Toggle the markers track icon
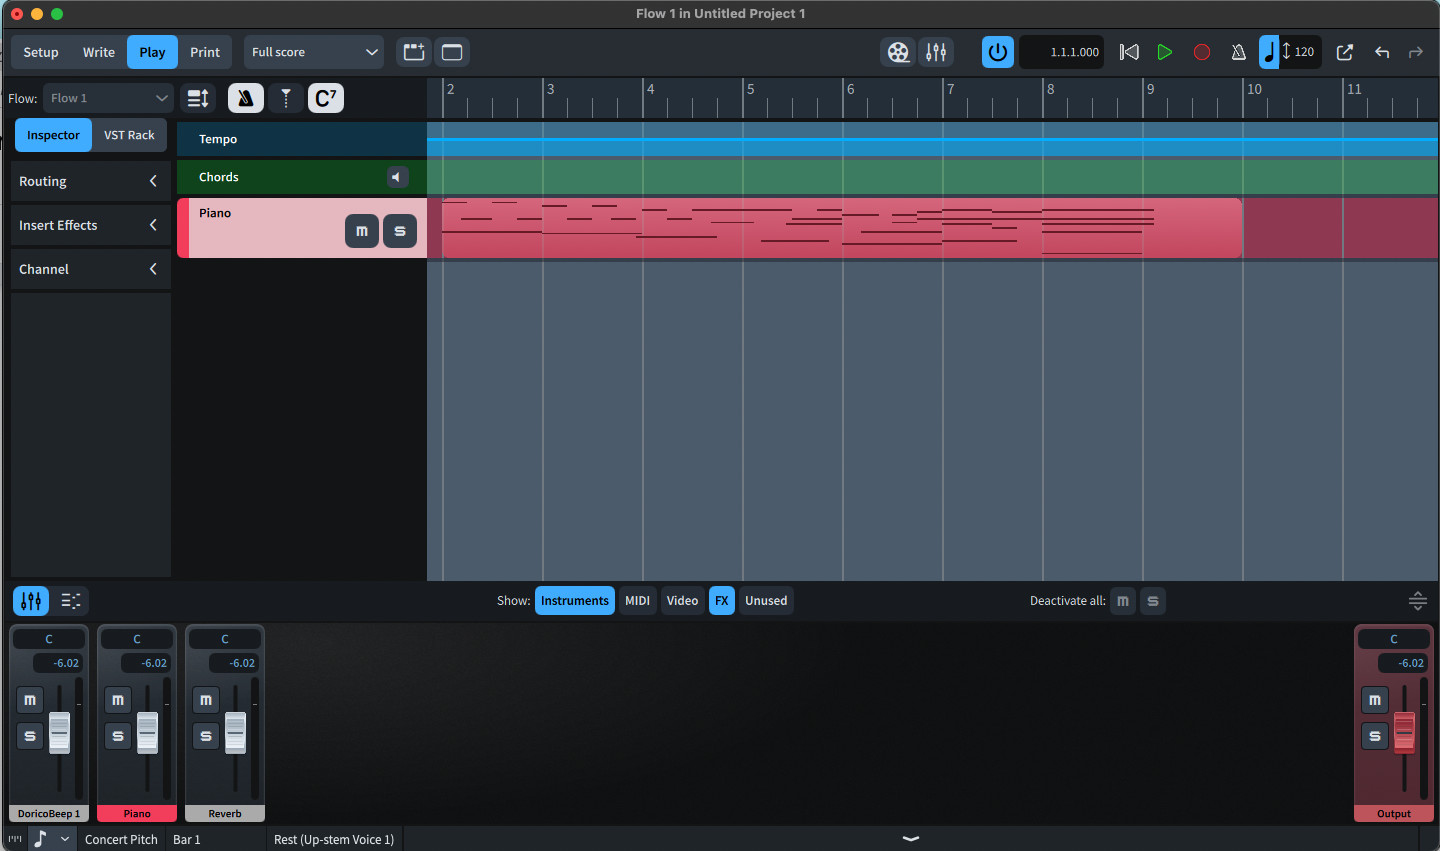The width and height of the screenshot is (1440, 851). pos(286,98)
